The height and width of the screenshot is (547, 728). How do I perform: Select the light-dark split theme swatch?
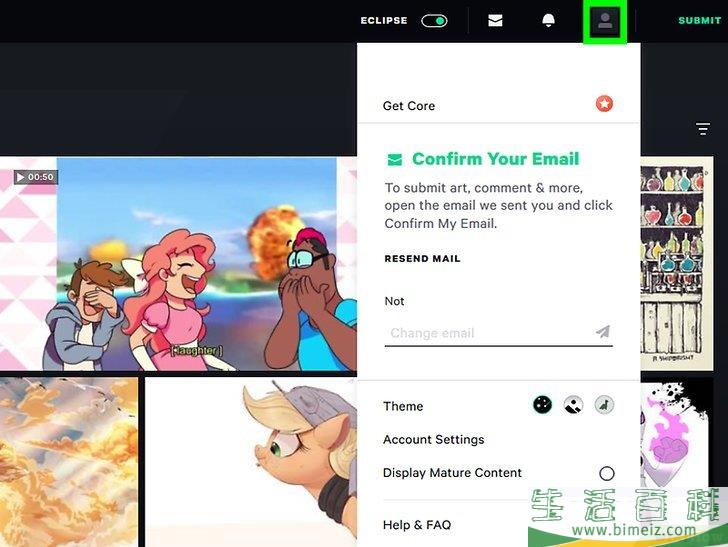coord(573,404)
